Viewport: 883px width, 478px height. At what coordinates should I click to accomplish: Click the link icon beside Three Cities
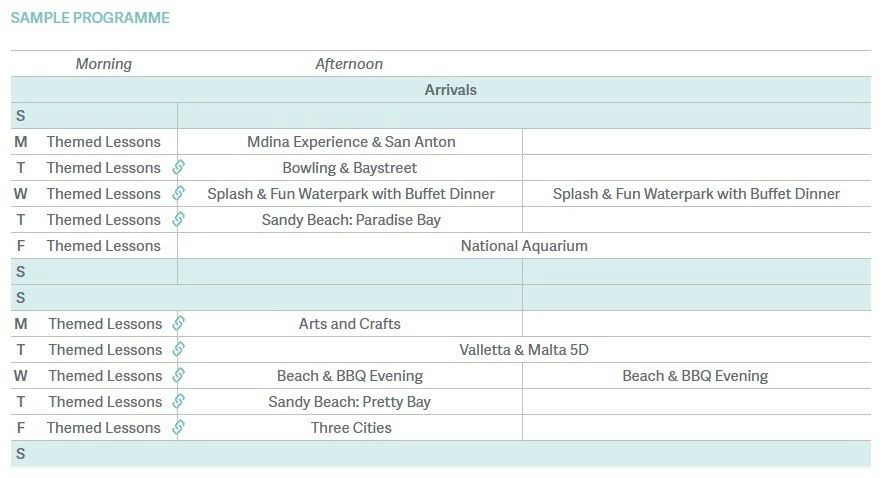pos(179,427)
